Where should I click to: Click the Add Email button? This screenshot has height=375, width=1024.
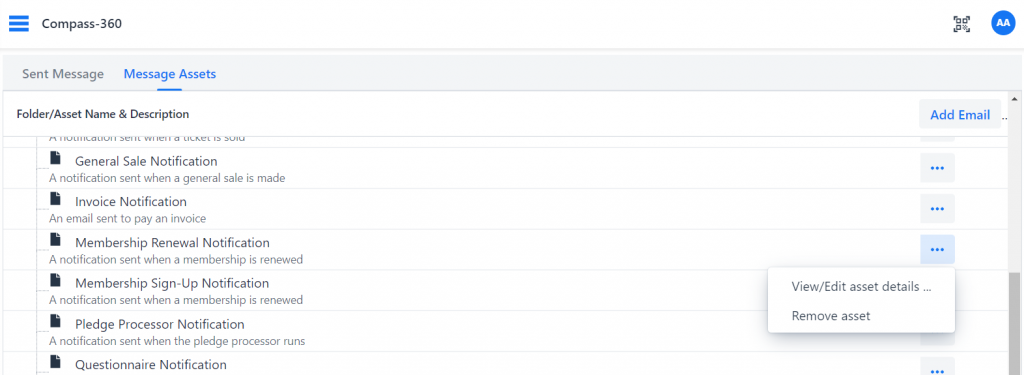[x=959, y=115]
